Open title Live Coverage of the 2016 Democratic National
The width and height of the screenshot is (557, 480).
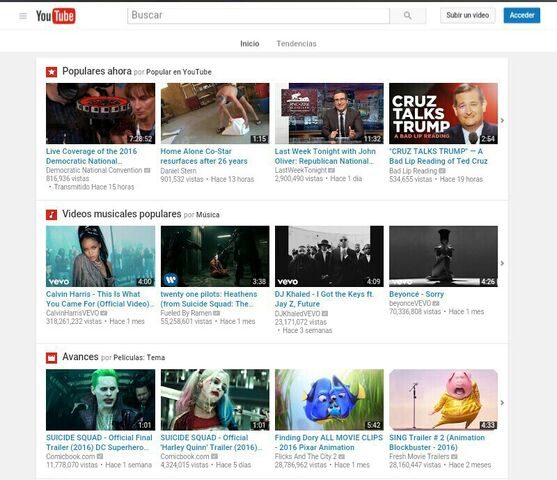click(x=92, y=156)
